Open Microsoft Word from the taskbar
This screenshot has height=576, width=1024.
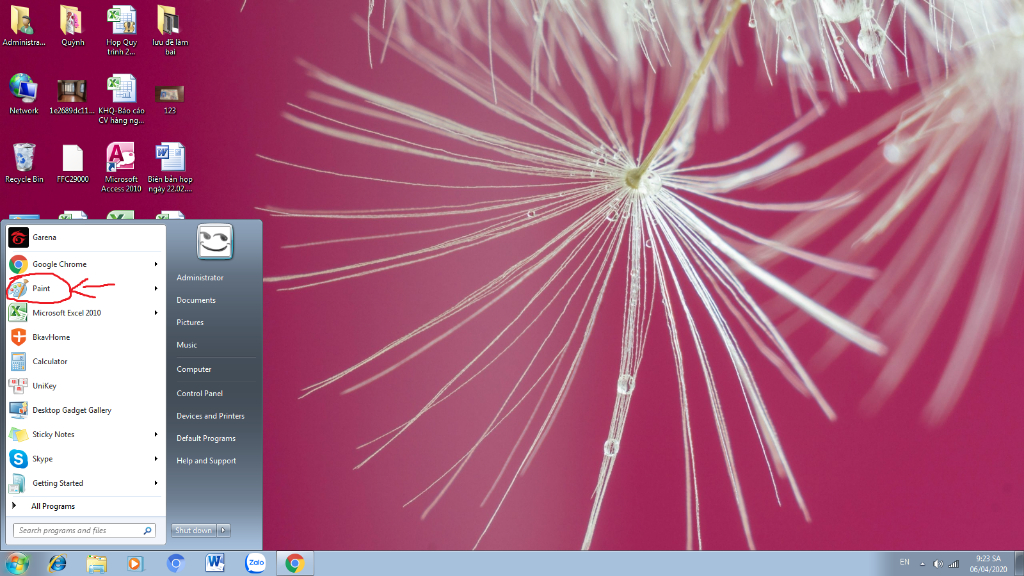215,563
